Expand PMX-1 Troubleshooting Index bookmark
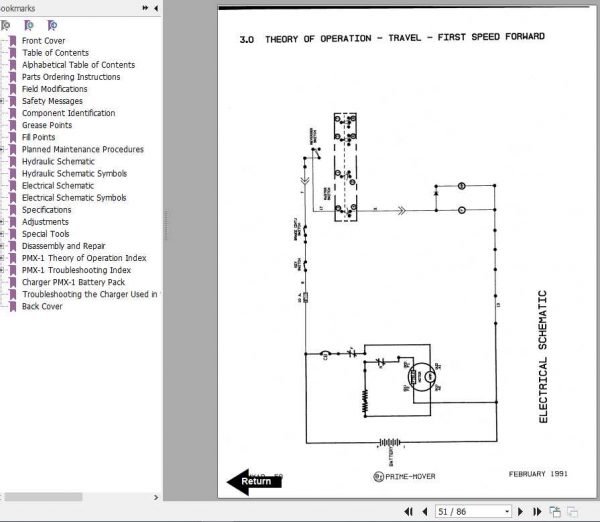The image size is (600, 522). (x=2, y=270)
